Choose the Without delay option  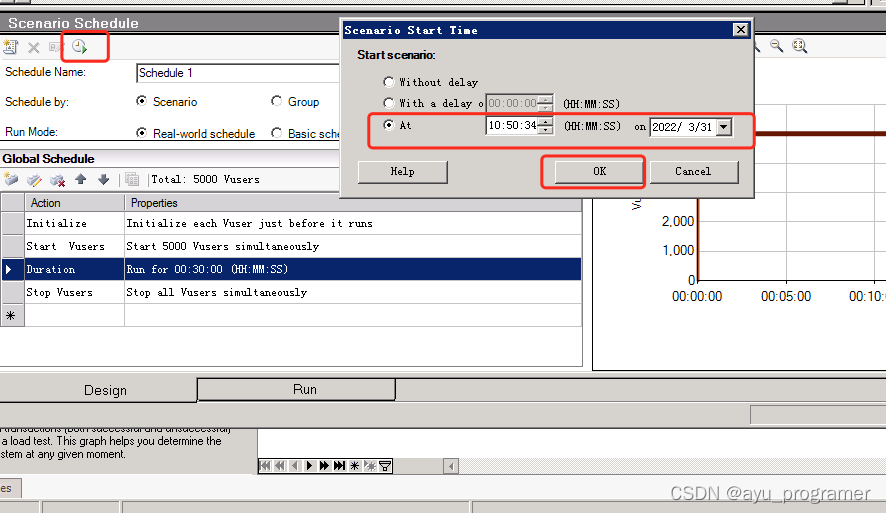pyautogui.click(x=389, y=82)
